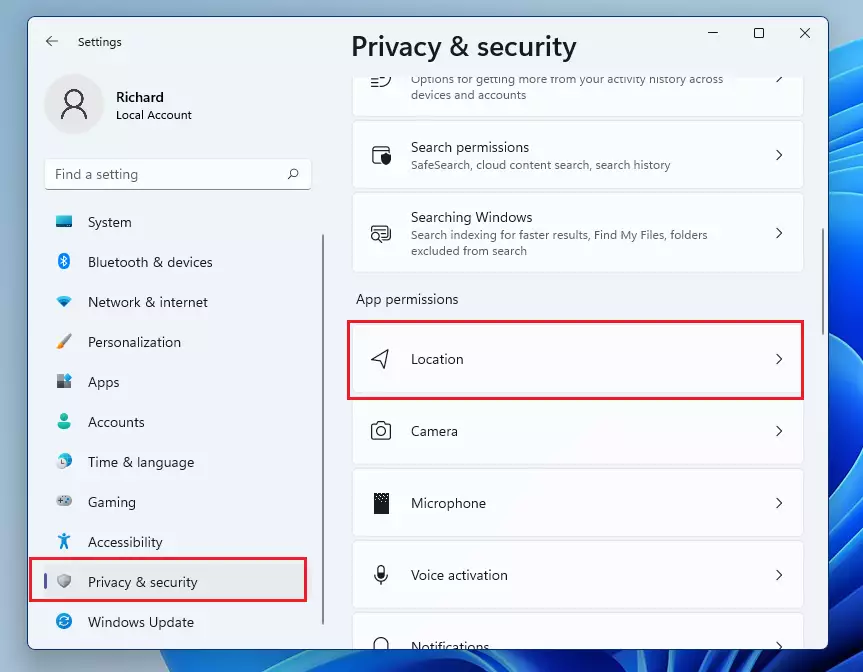
Task: Click the sidebar navigation scrollbar
Action: click(x=323, y=429)
